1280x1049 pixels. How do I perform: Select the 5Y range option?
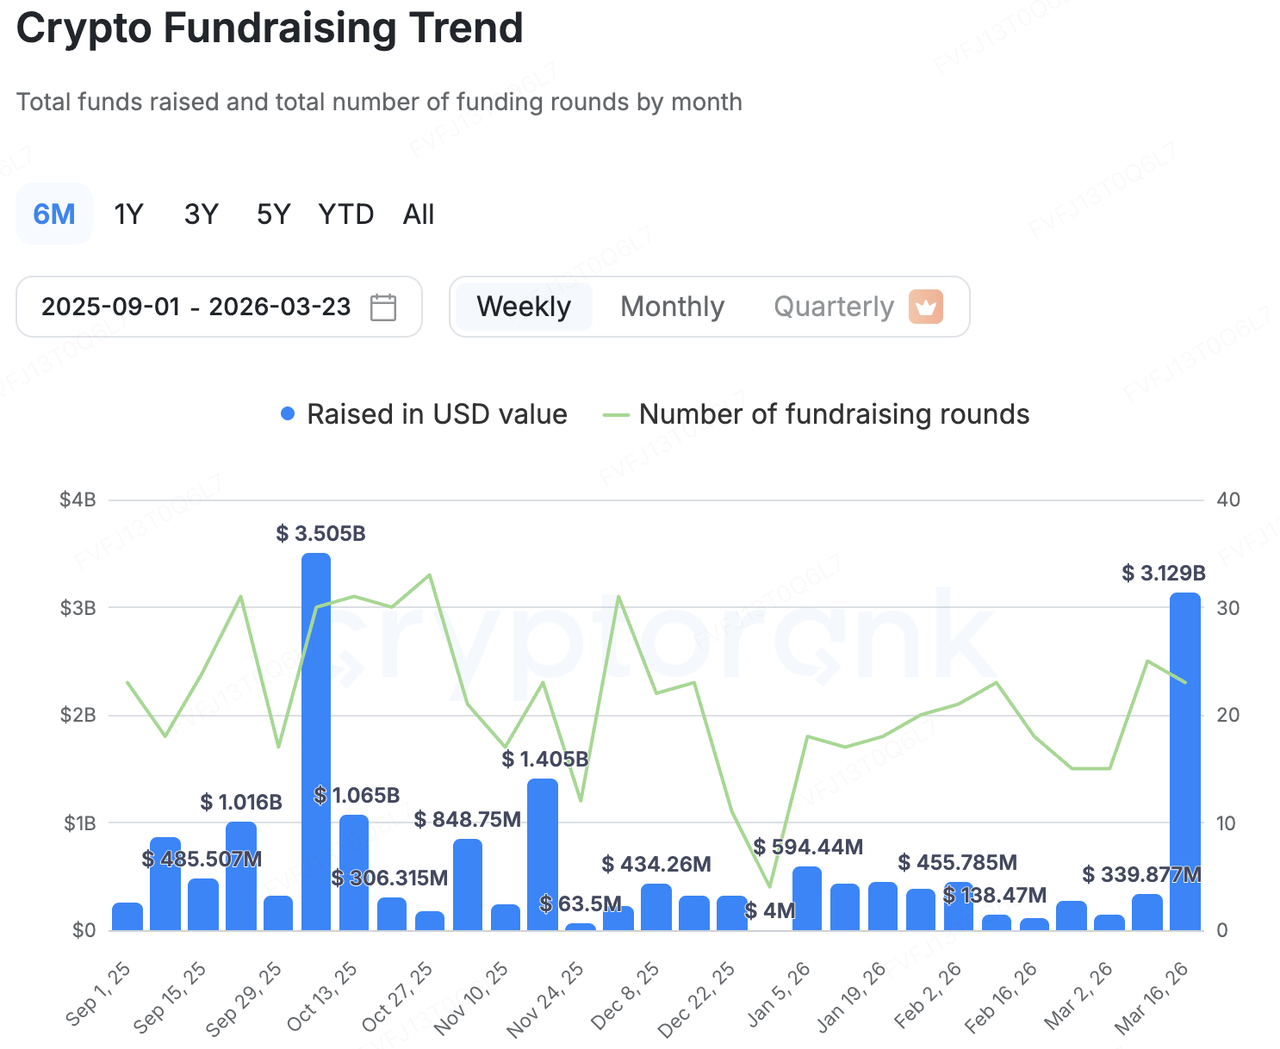[273, 214]
